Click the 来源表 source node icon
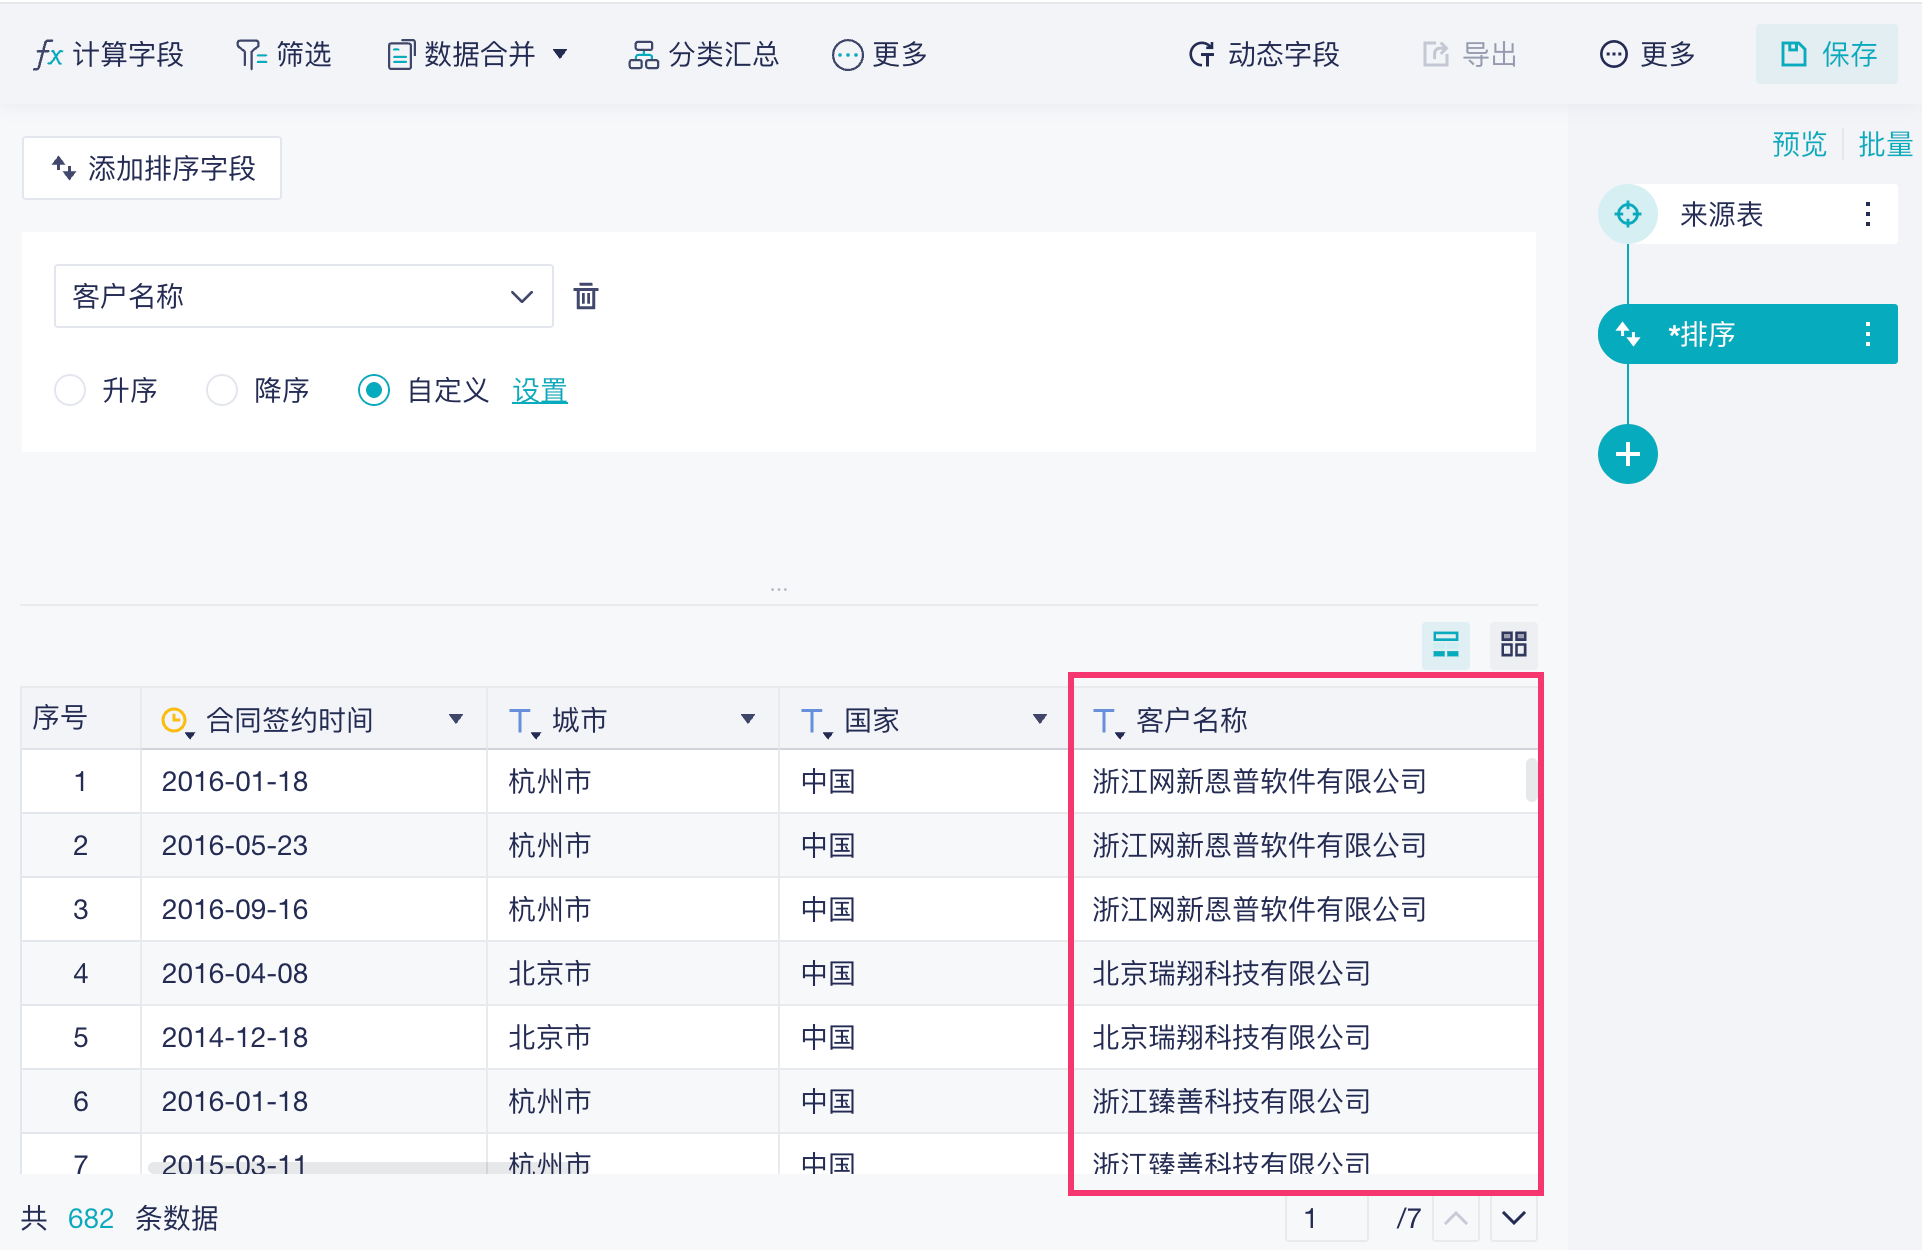This screenshot has width=1922, height=1250. pyautogui.click(x=1627, y=214)
